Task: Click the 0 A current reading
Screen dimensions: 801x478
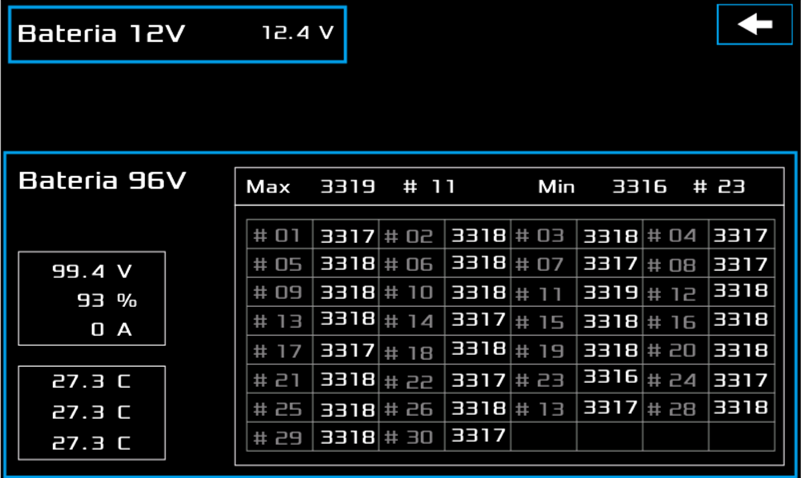Action: (x=111, y=329)
